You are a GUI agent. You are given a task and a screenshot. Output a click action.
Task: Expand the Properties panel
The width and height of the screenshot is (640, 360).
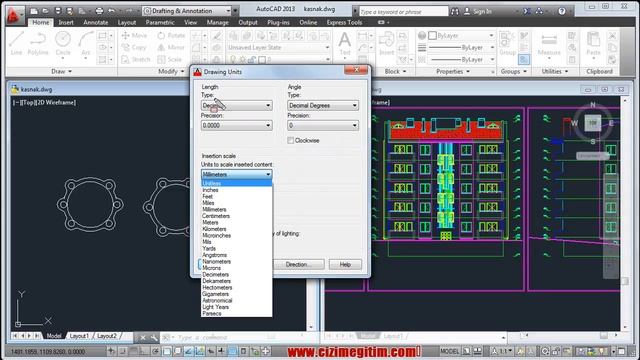(453, 71)
